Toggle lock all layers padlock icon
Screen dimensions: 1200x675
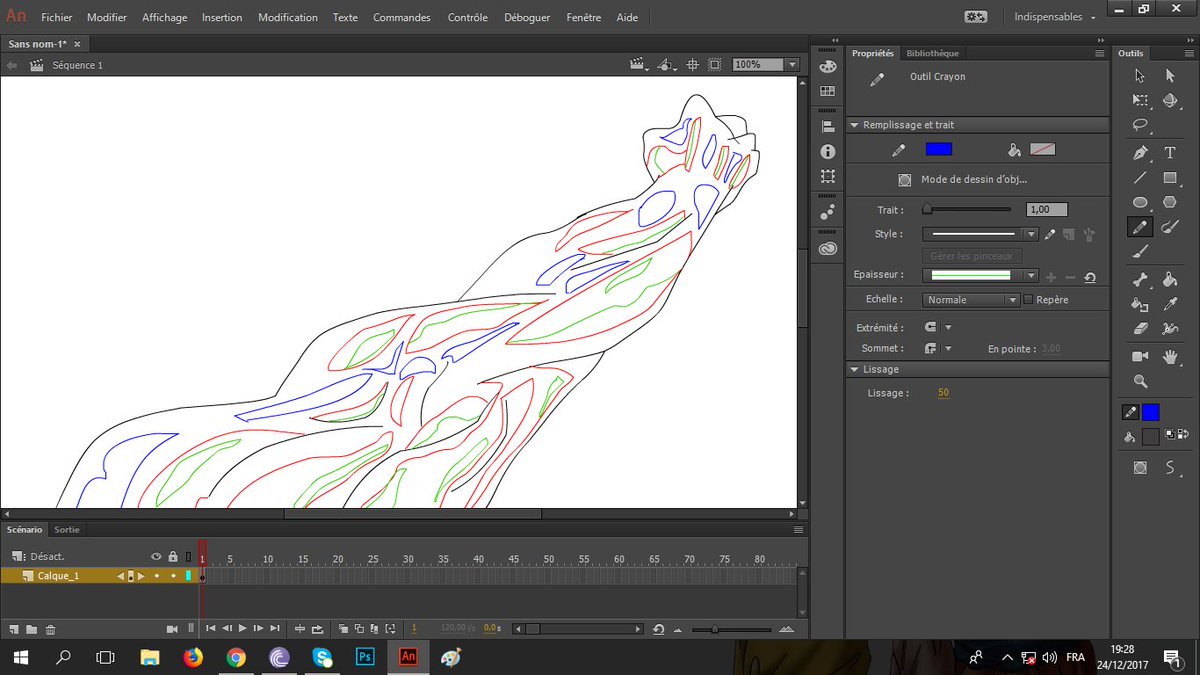(173, 556)
